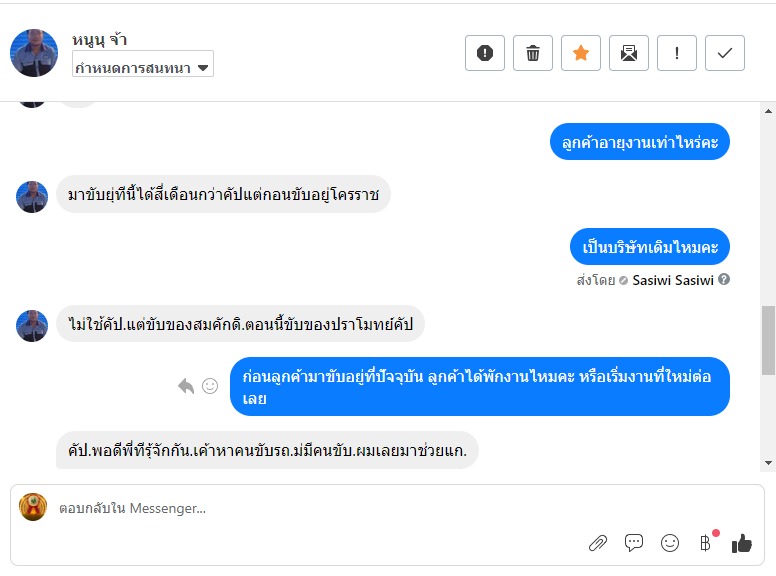Click the ตอบกลับใน Messenger input field
The image size is (776, 576).
300,508
